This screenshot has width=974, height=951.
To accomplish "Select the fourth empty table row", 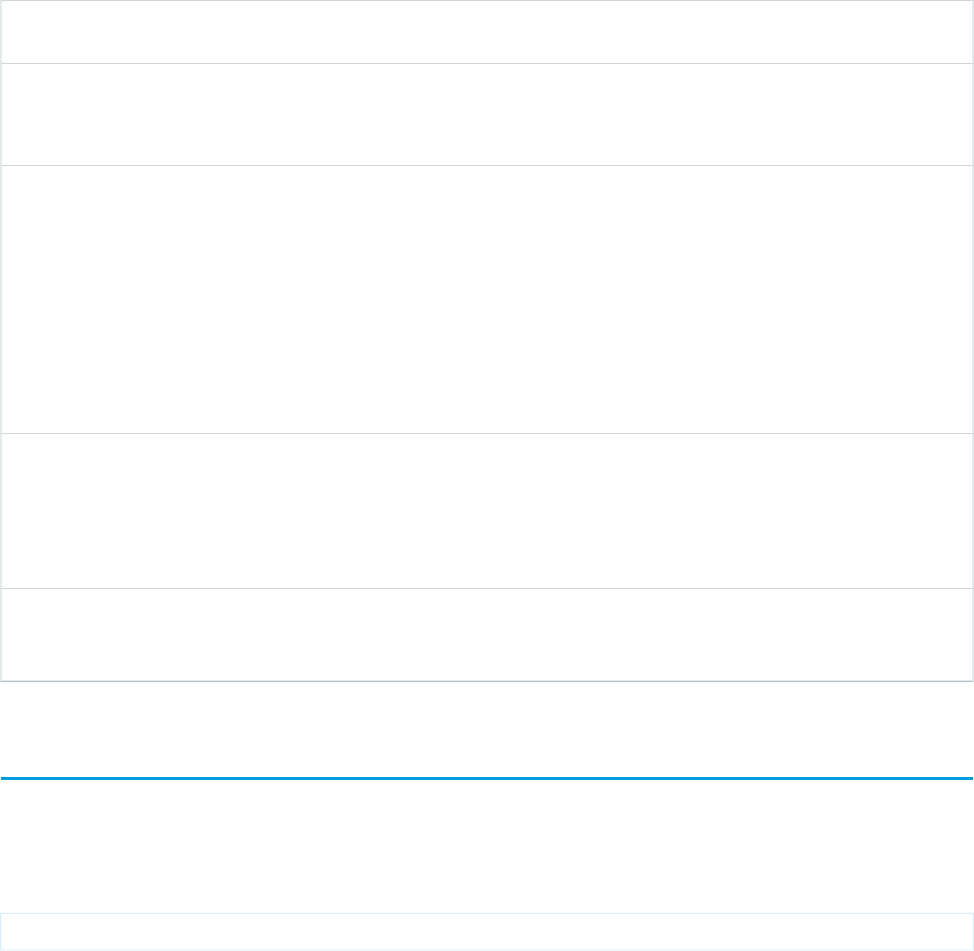I will pos(486,510).
